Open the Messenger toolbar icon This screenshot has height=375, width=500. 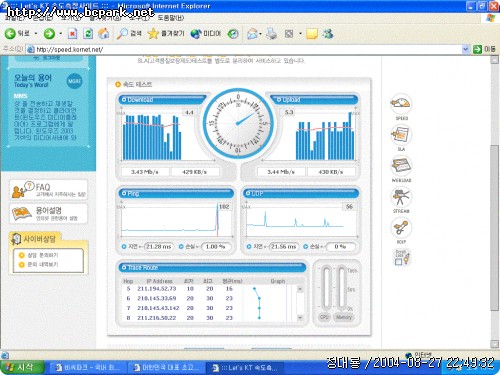[328, 33]
